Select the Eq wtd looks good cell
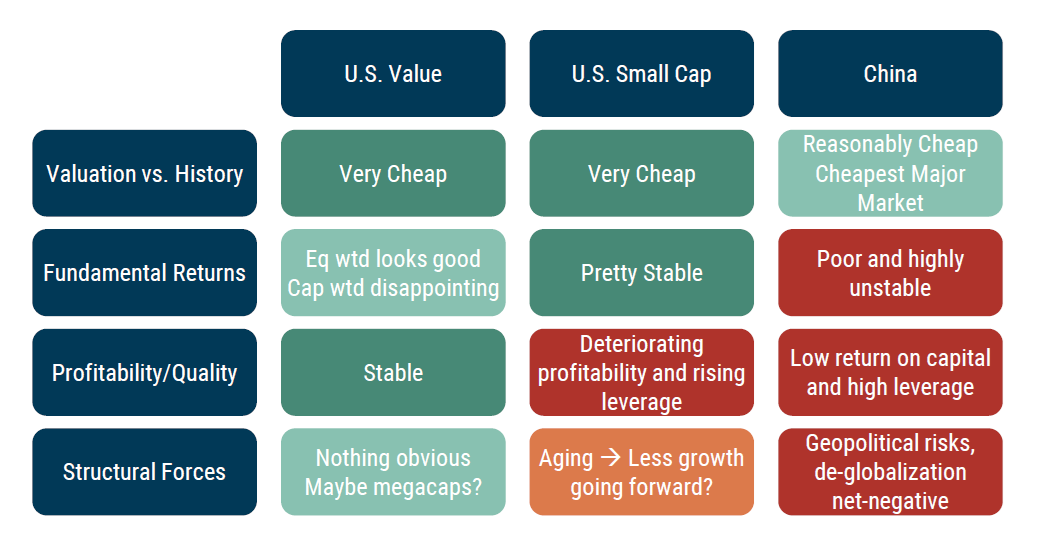The width and height of the screenshot is (1046, 536). pos(393,273)
